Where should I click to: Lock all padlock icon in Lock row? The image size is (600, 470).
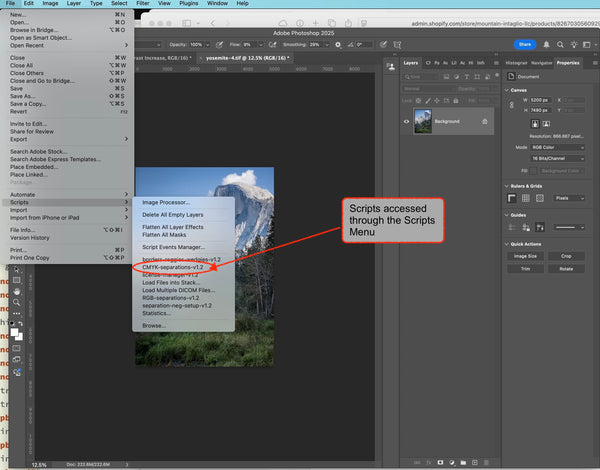point(456,101)
